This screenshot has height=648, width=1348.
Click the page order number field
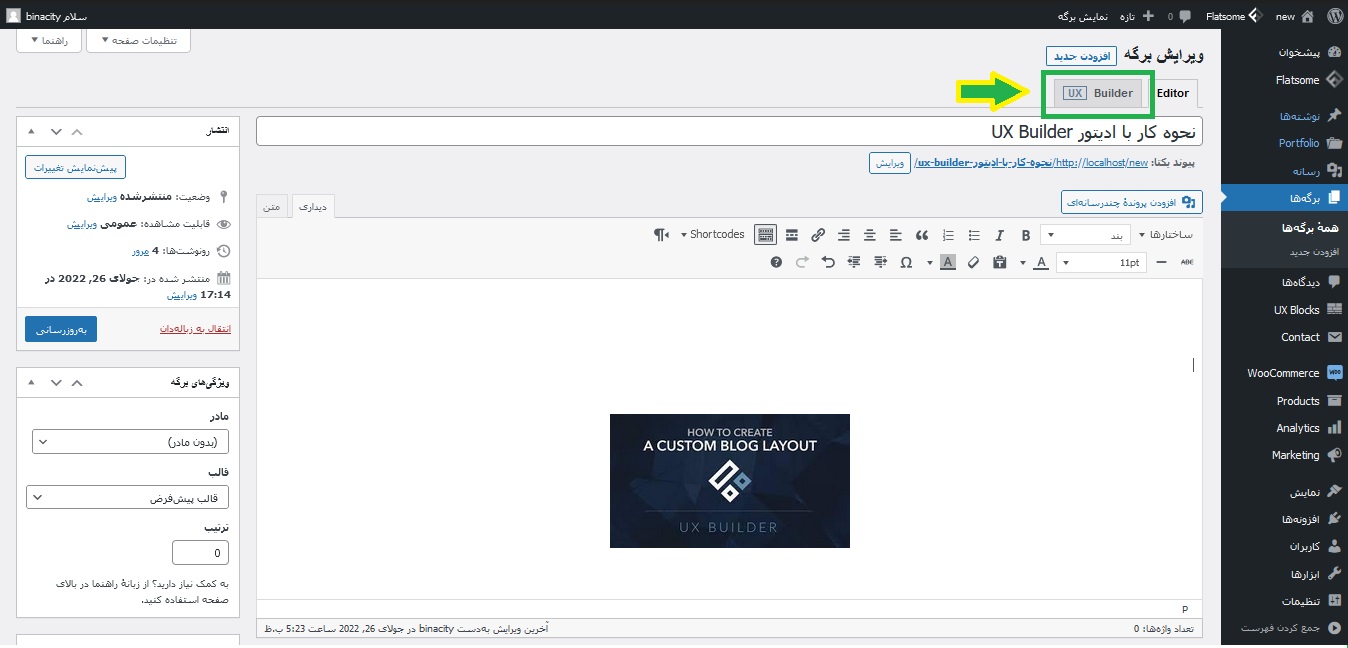[200, 552]
